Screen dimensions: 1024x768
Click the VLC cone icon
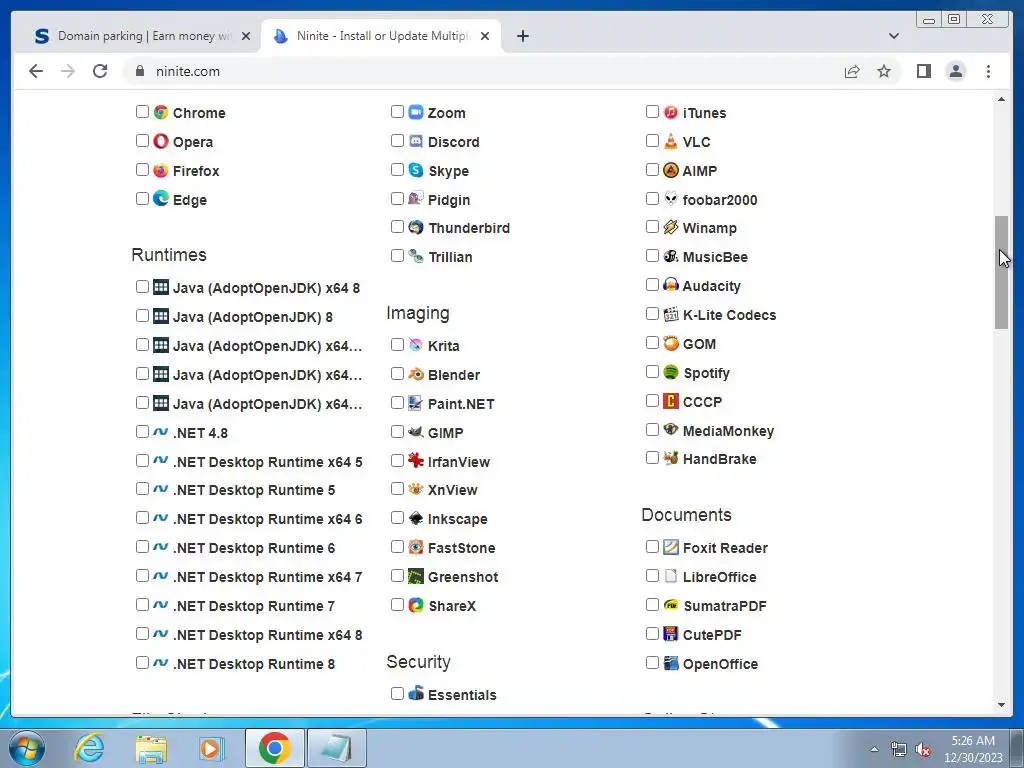[671, 140]
